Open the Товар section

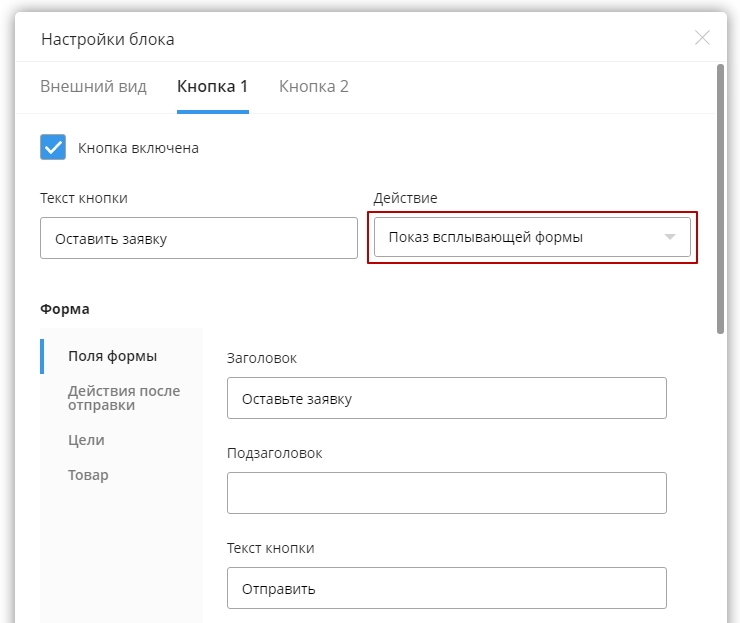pyautogui.click(x=88, y=475)
